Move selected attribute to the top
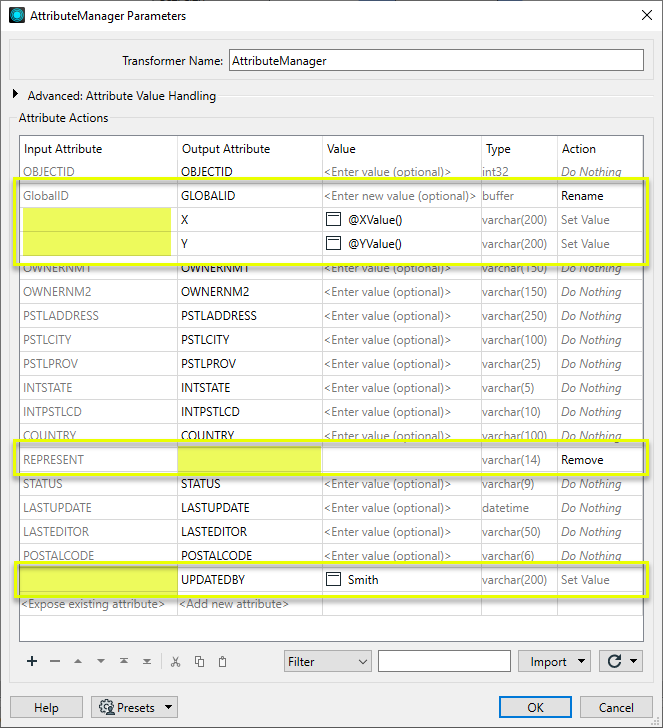The height and width of the screenshot is (728, 663). pyautogui.click(x=124, y=661)
